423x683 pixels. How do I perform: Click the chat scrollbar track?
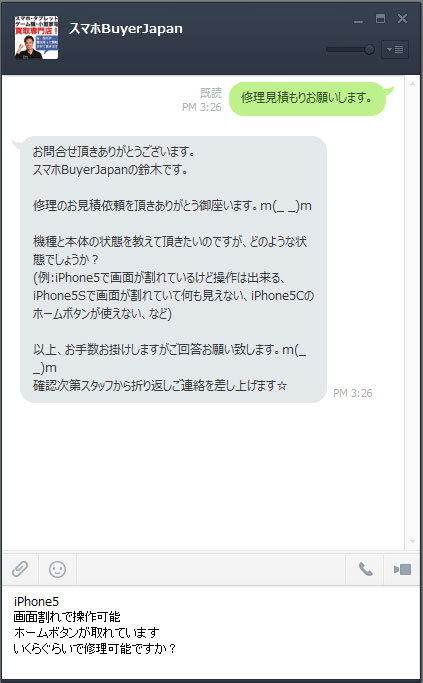(412, 312)
